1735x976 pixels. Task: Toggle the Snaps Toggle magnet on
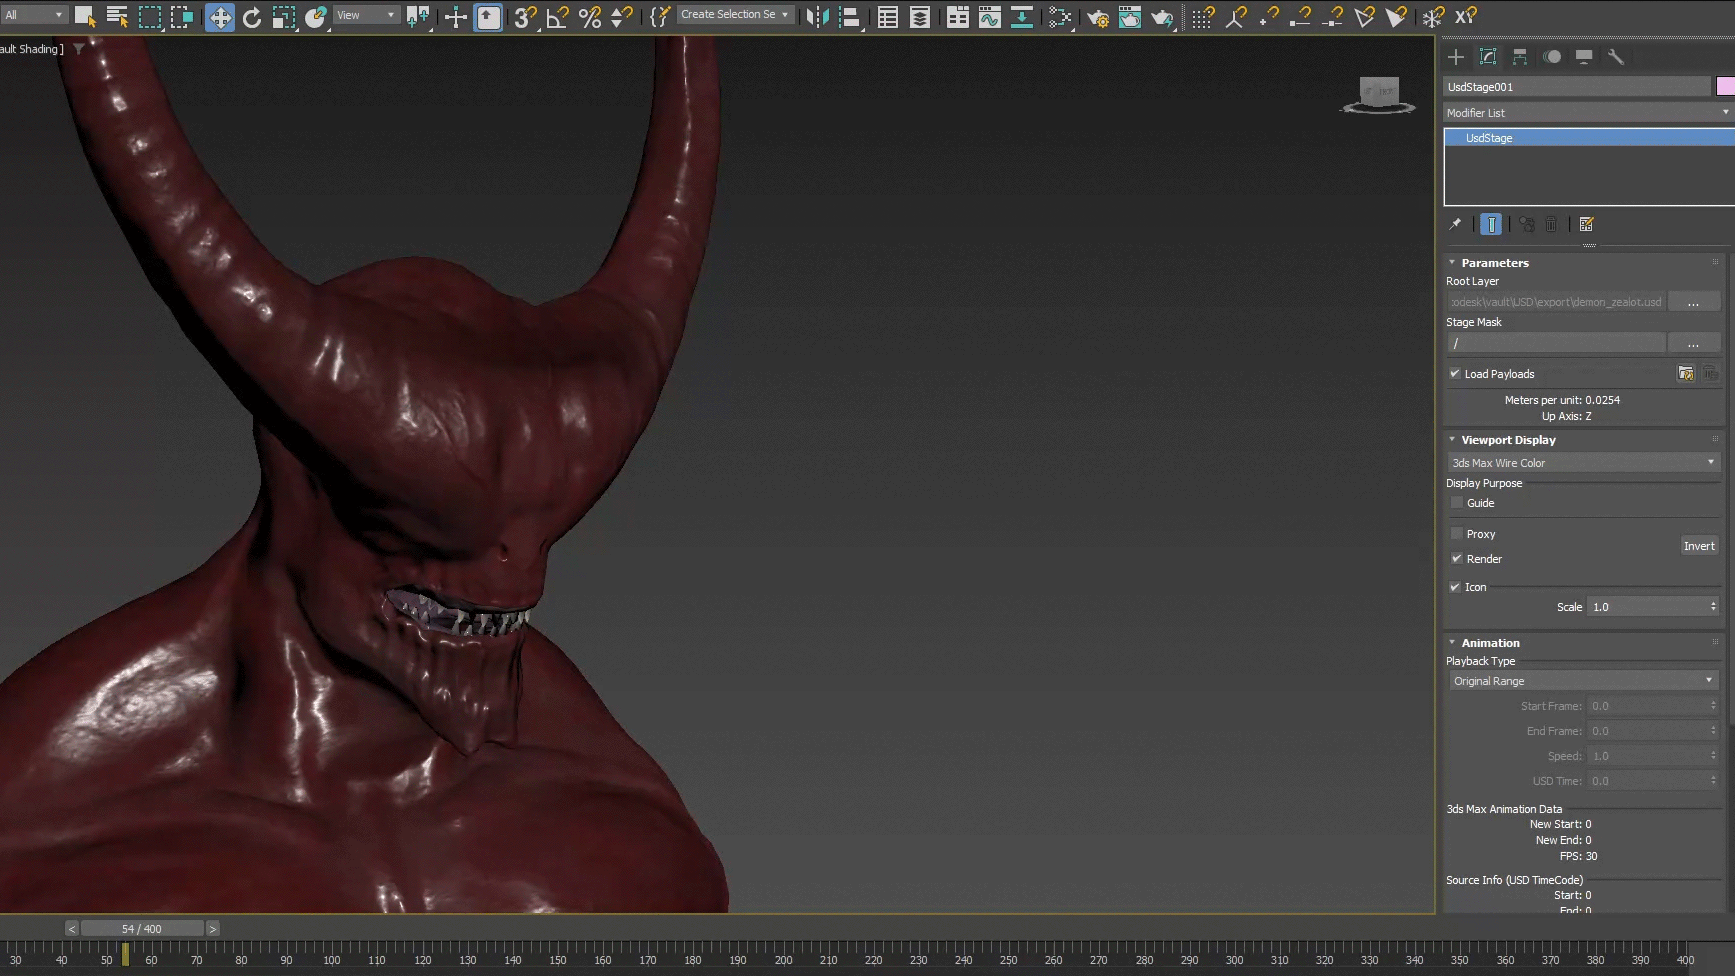[525, 17]
